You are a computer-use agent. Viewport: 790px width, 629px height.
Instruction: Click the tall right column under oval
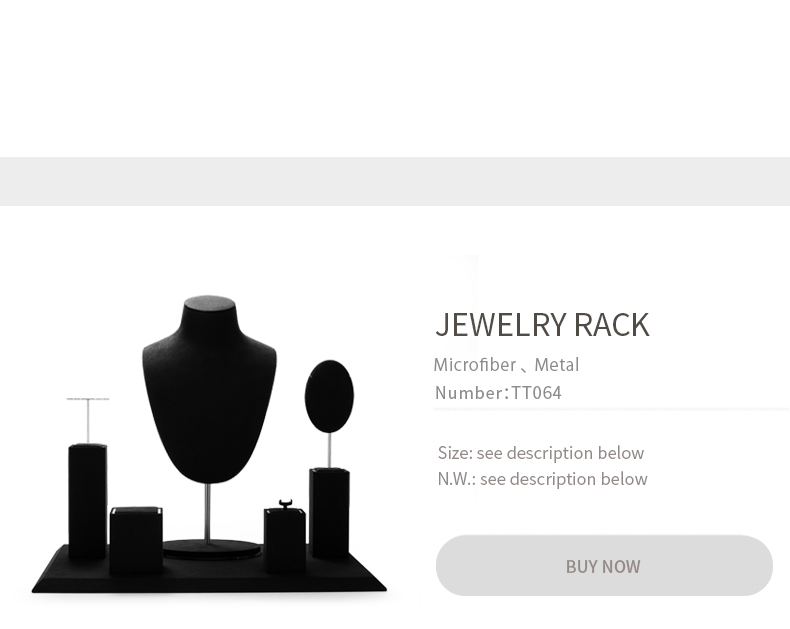[329, 512]
